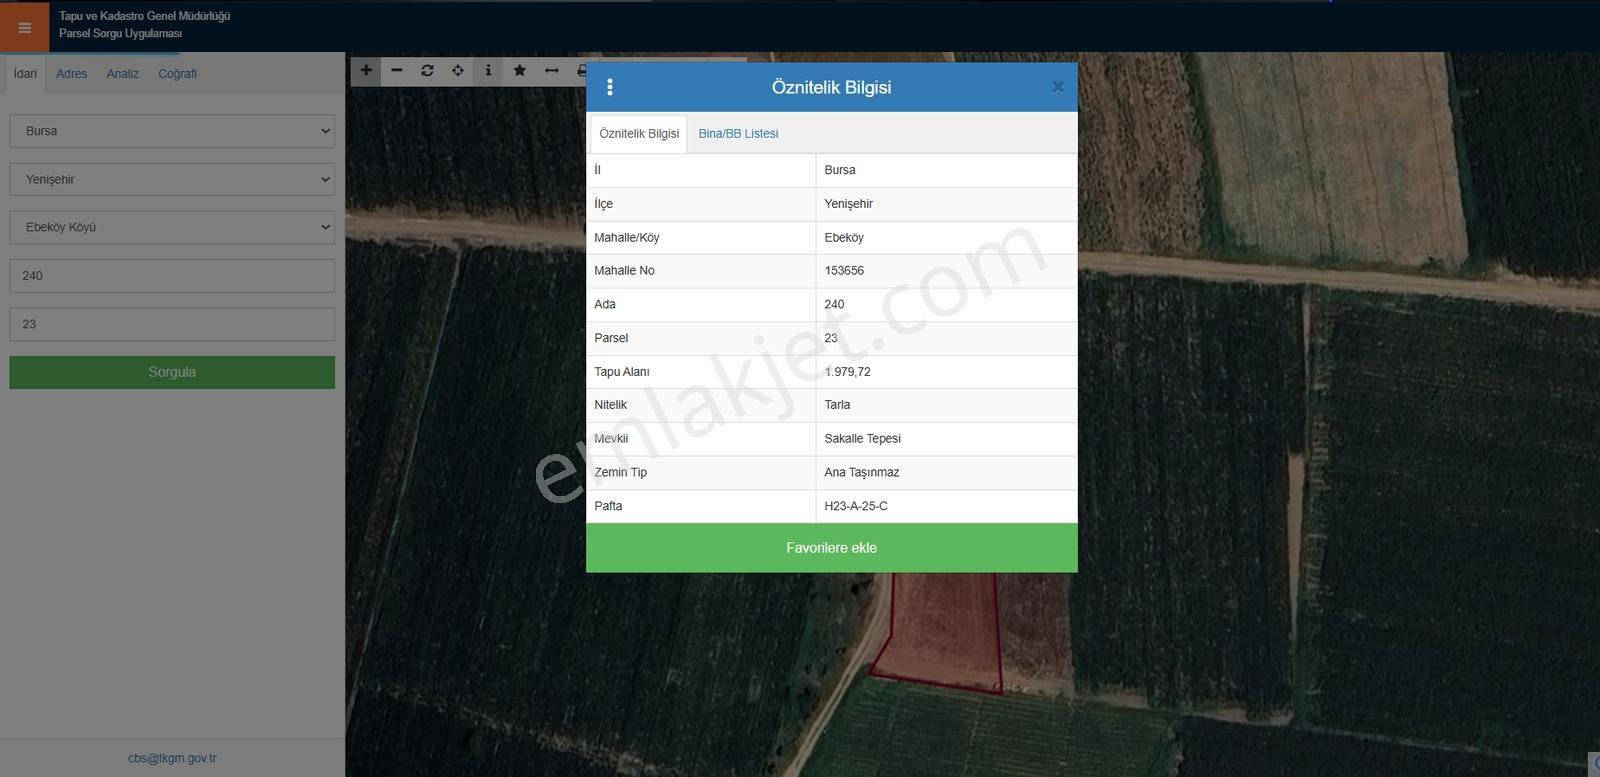Select the Parsel value 23 in table

831,338
